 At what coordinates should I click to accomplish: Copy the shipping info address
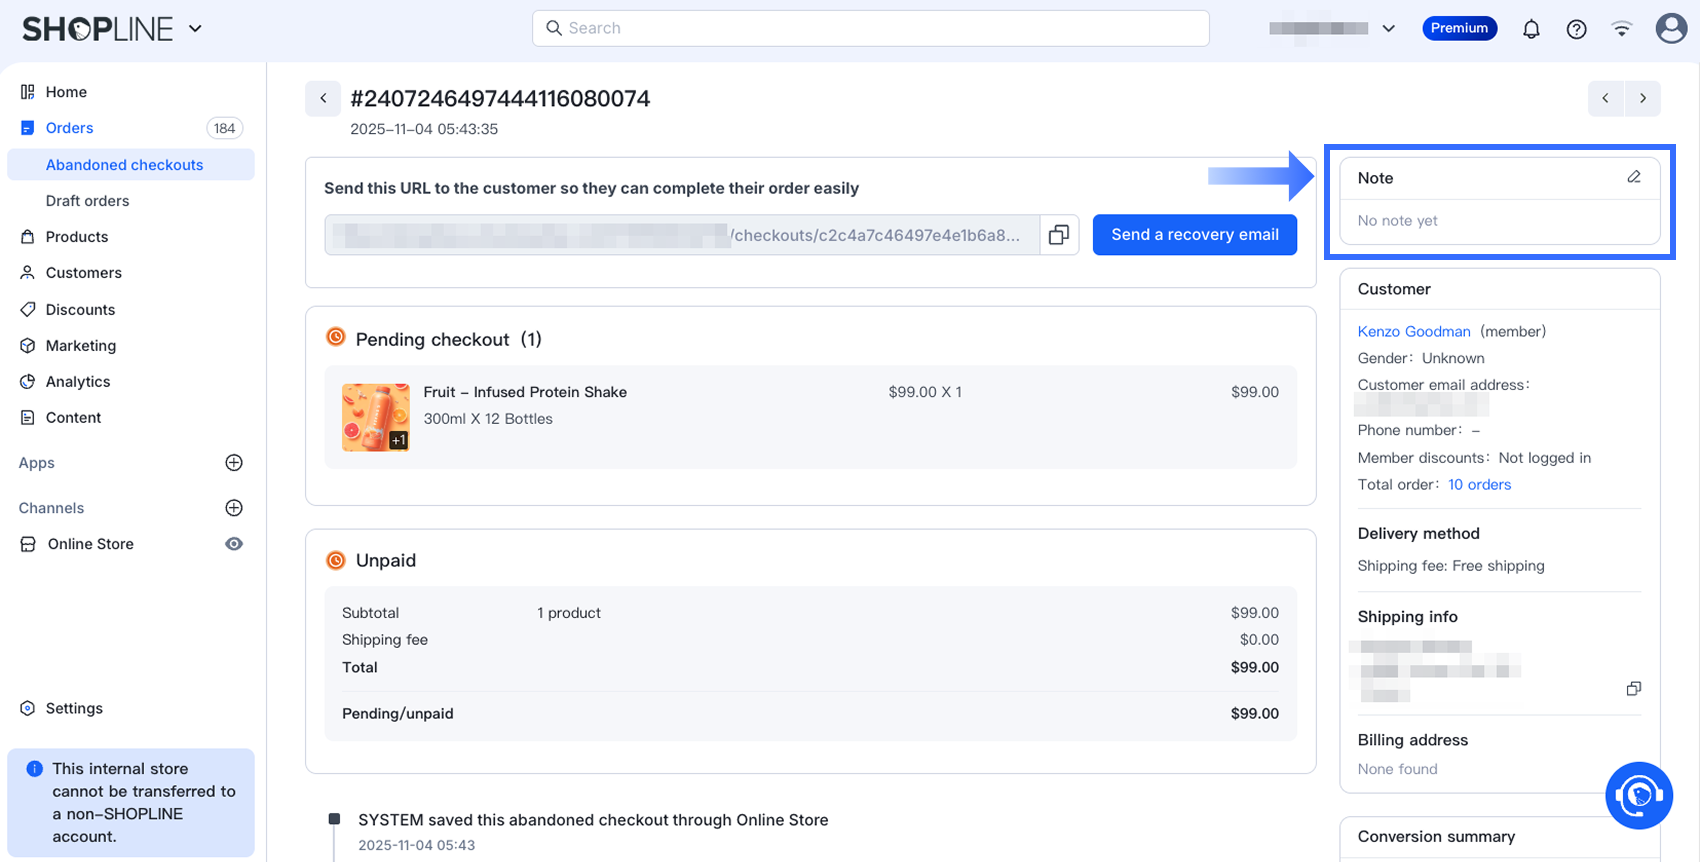(x=1633, y=688)
